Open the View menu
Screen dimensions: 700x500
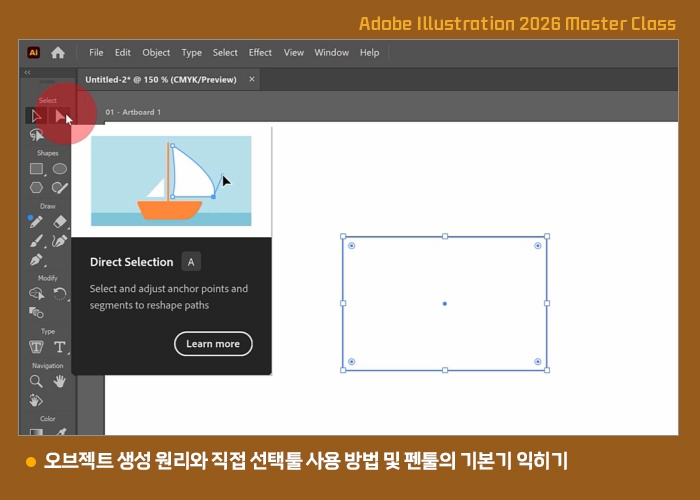pos(294,53)
